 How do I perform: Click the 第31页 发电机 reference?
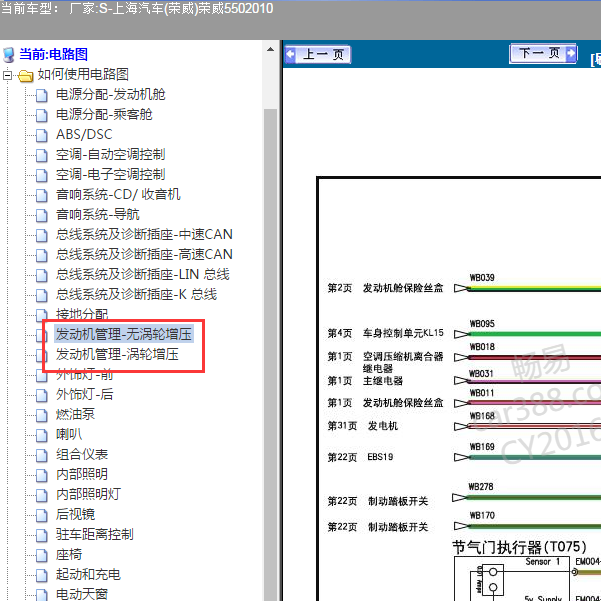(363, 425)
